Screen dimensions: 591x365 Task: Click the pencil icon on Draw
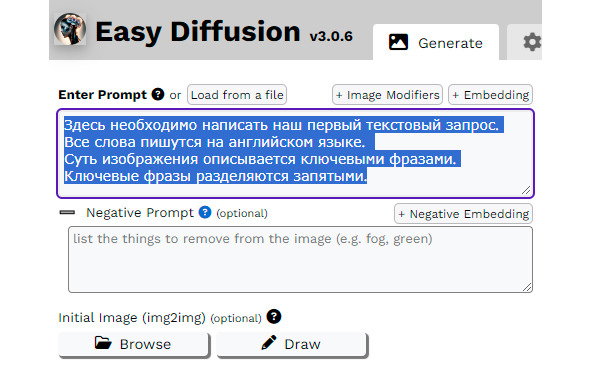(x=269, y=343)
